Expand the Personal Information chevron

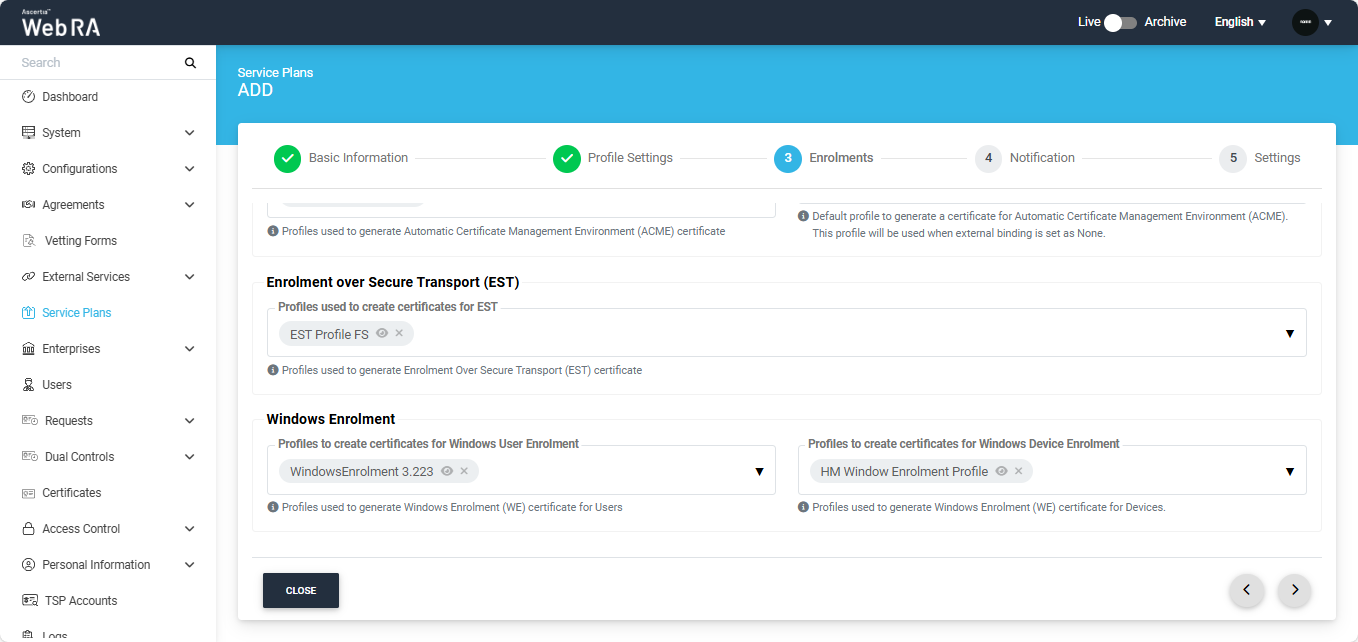click(190, 565)
